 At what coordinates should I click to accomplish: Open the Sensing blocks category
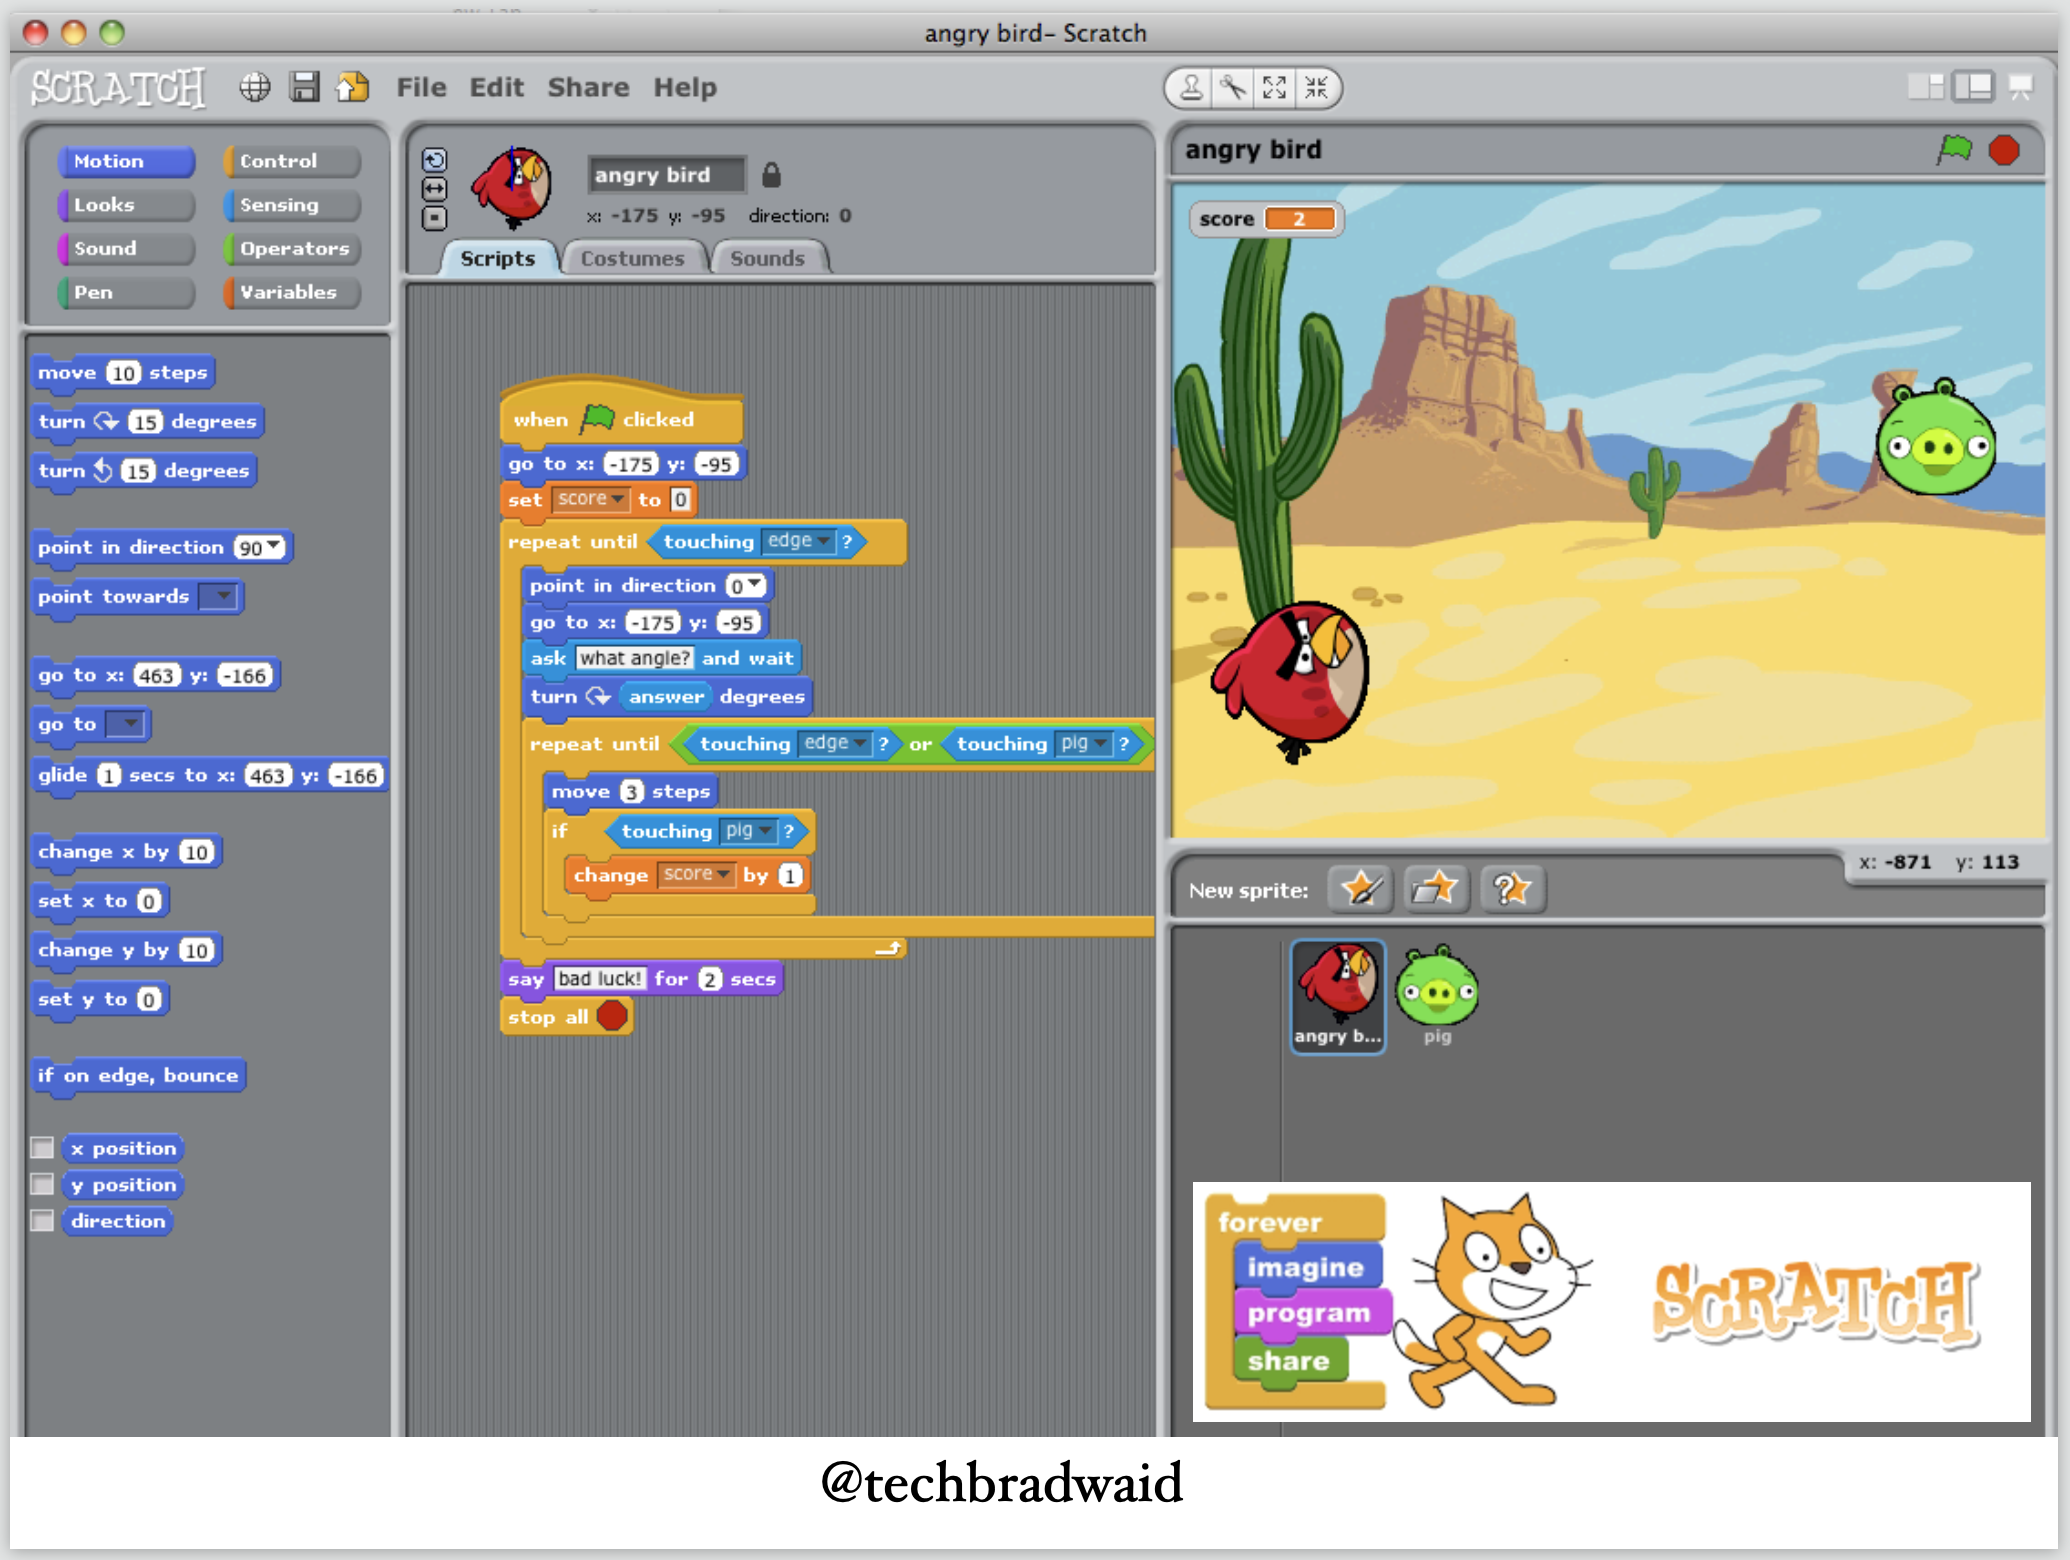point(292,205)
